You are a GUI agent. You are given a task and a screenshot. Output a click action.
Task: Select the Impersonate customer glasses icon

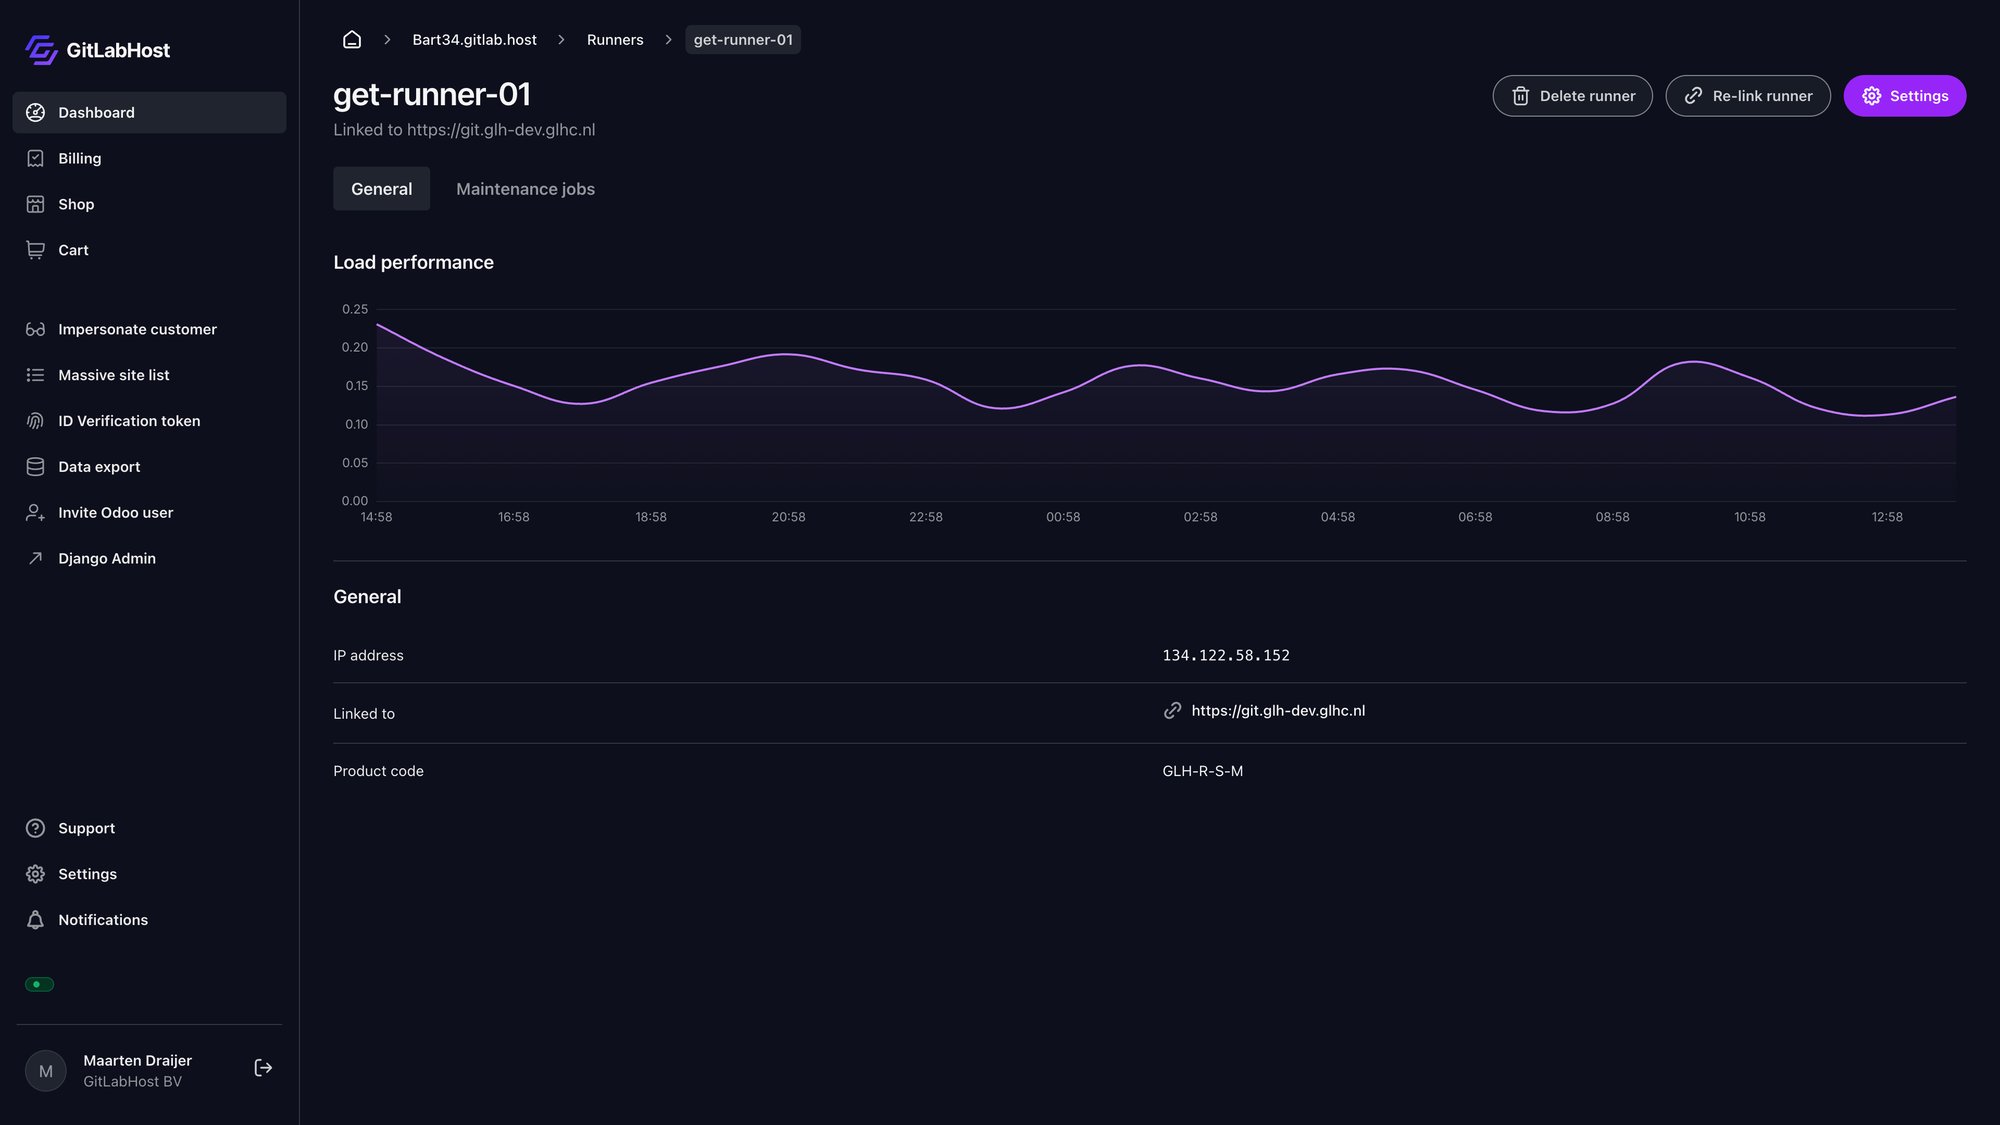coord(35,328)
